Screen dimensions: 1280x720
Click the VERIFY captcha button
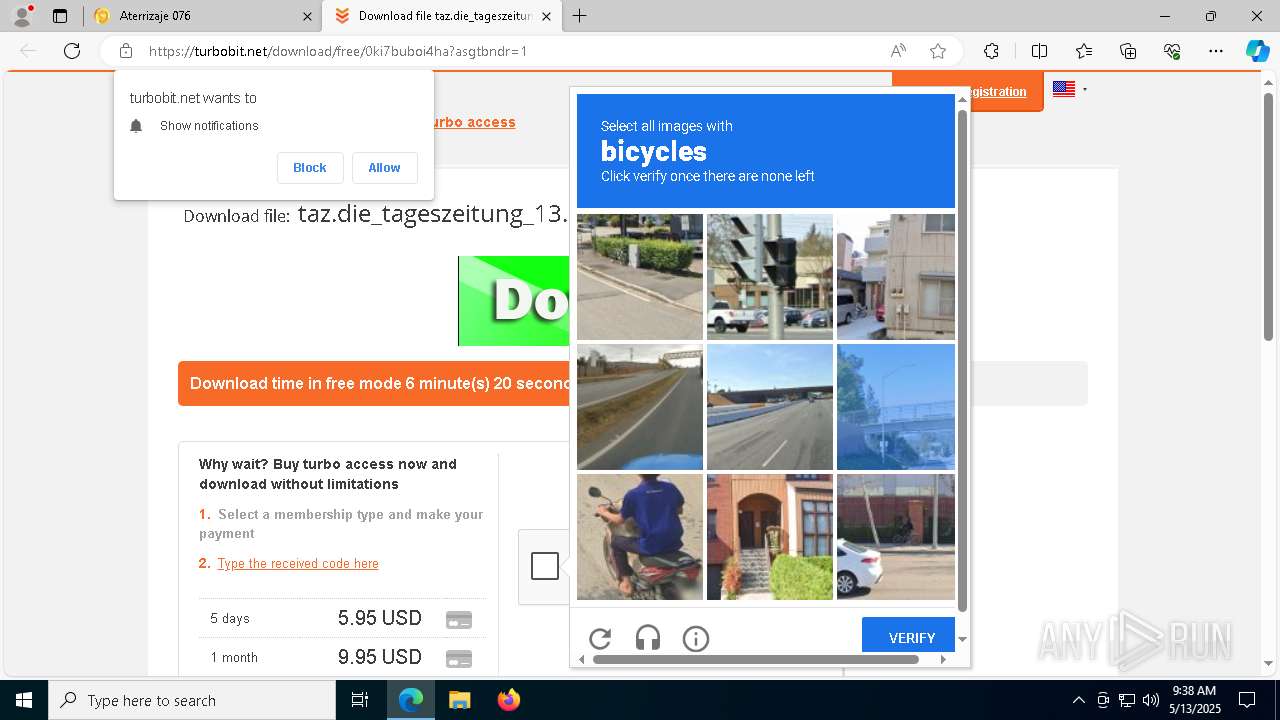[908, 635]
